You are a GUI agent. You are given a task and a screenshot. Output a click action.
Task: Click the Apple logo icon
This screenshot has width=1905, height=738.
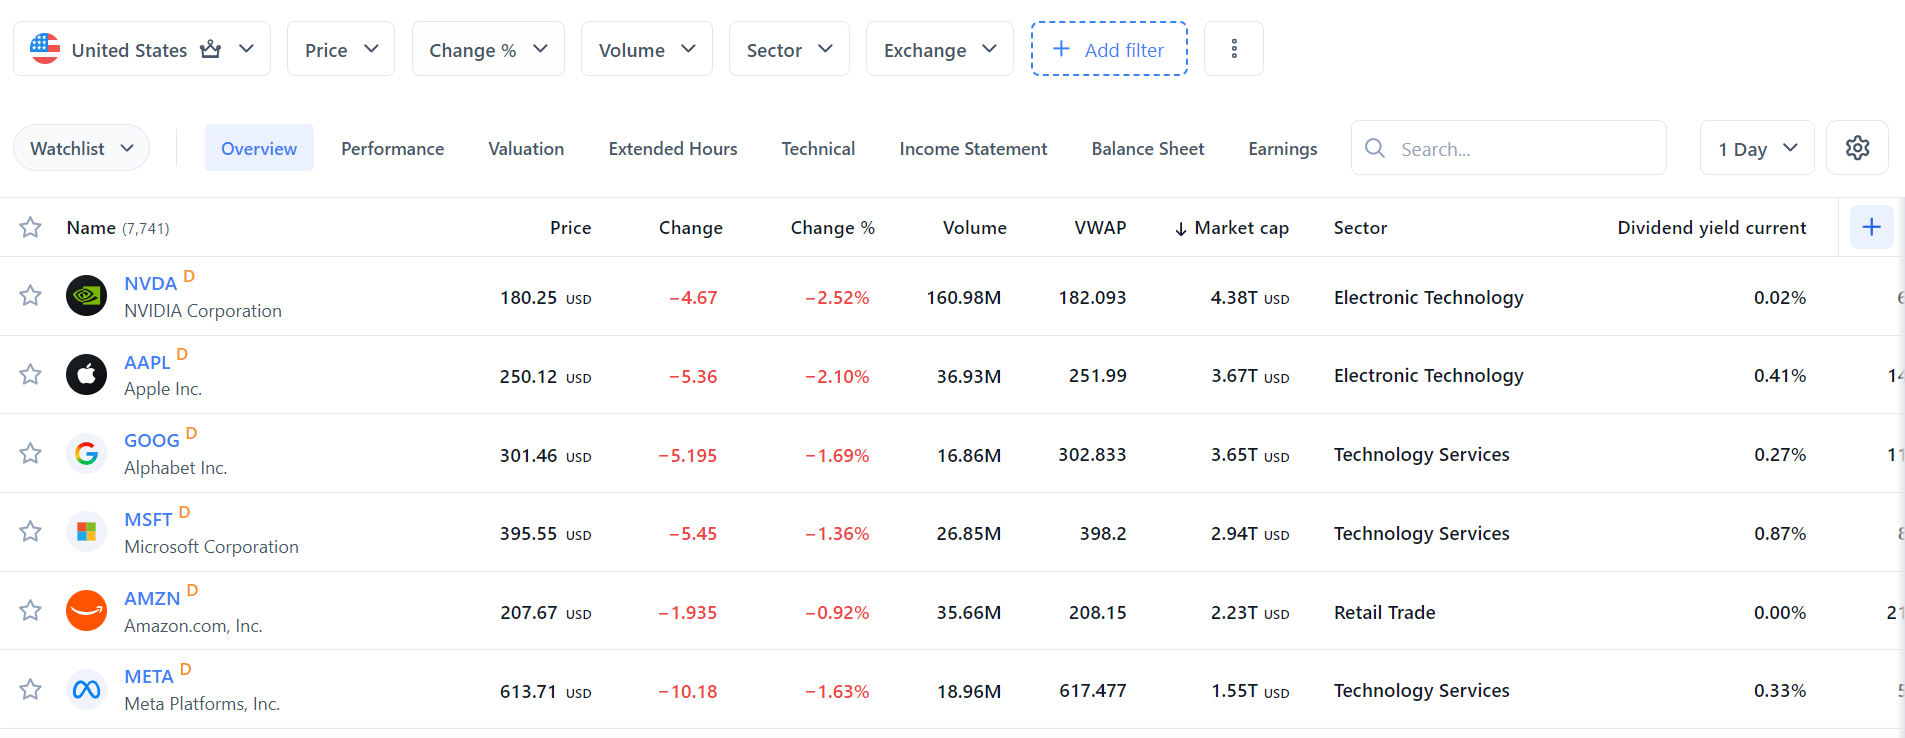86,375
